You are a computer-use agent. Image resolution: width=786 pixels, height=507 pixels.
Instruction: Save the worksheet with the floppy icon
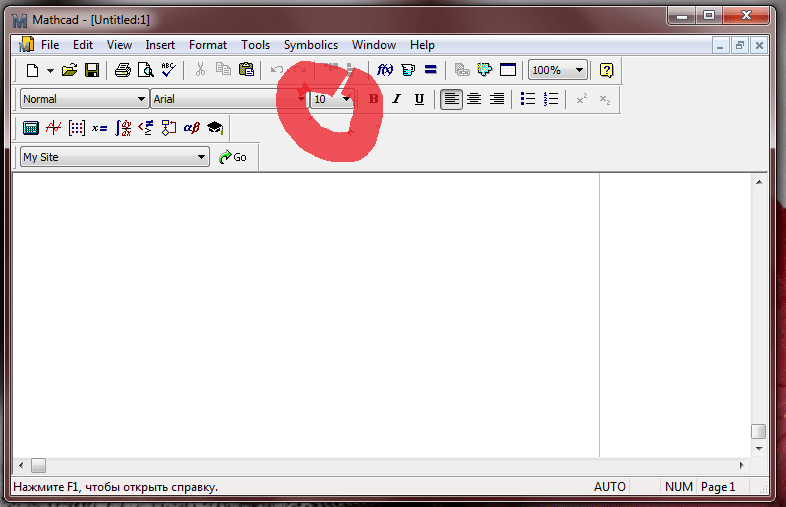click(x=92, y=70)
